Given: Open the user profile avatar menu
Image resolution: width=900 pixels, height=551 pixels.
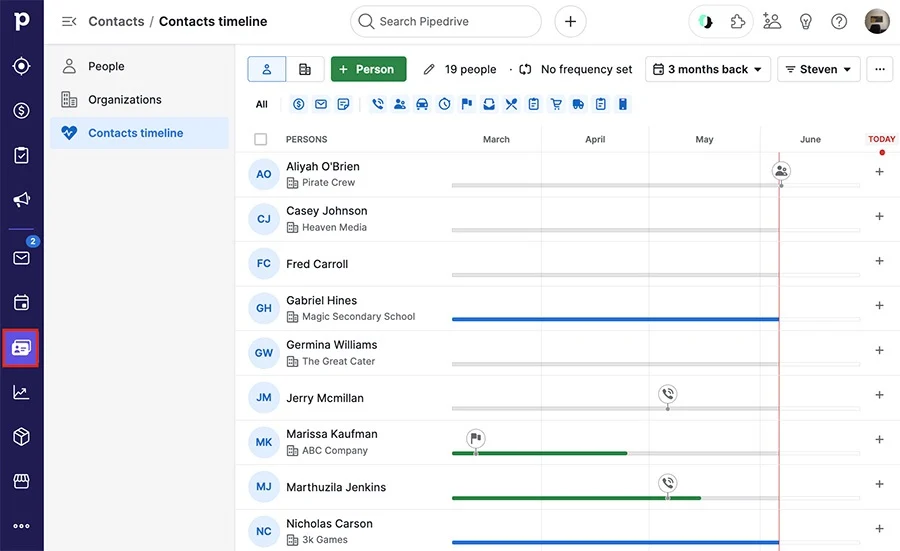Looking at the screenshot, I should [x=876, y=22].
